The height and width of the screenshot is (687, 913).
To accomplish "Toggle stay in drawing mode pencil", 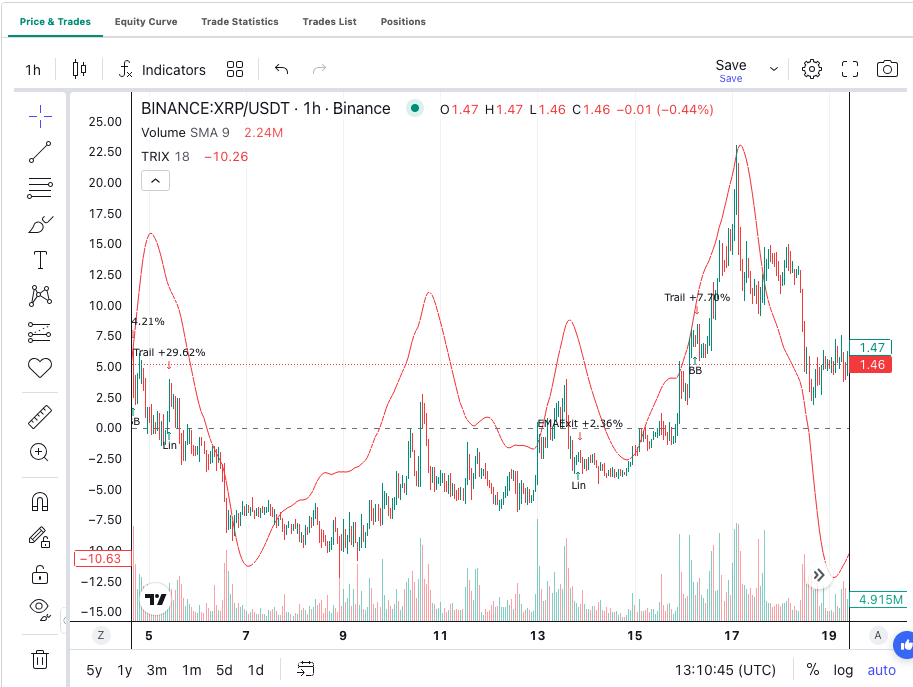I will point(40,537).
